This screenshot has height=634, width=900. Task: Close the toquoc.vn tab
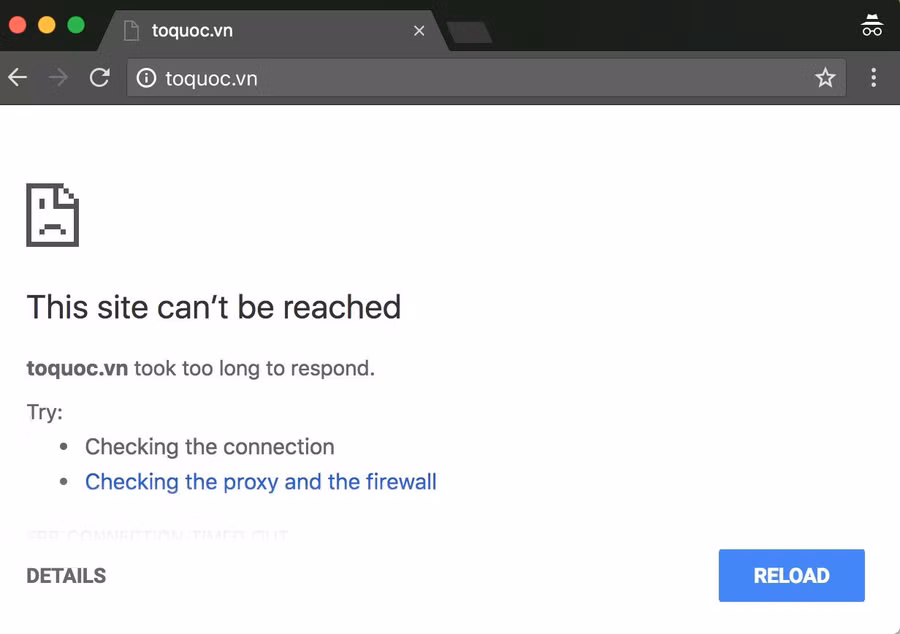pyautogui.click(x=419, y=31)
